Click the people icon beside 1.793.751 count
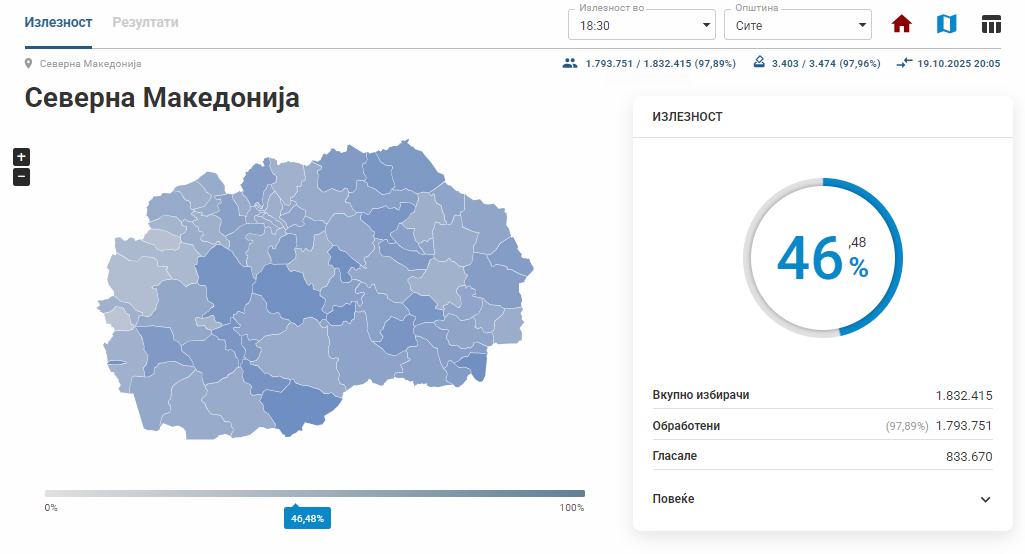Image resolution: width=1025 pixels, height=554 pixels. [570, 63]
